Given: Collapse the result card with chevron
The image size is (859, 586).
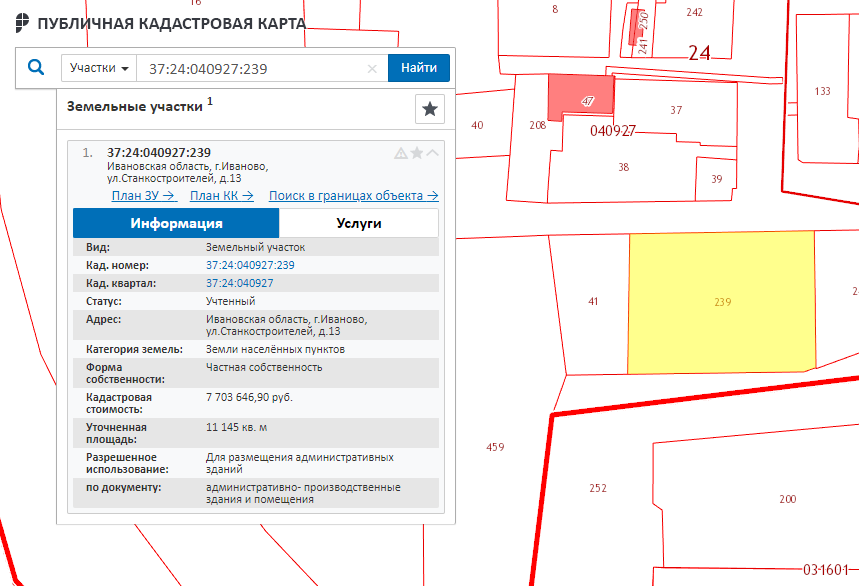Looking at the screenshot, I should coord(433,153).
